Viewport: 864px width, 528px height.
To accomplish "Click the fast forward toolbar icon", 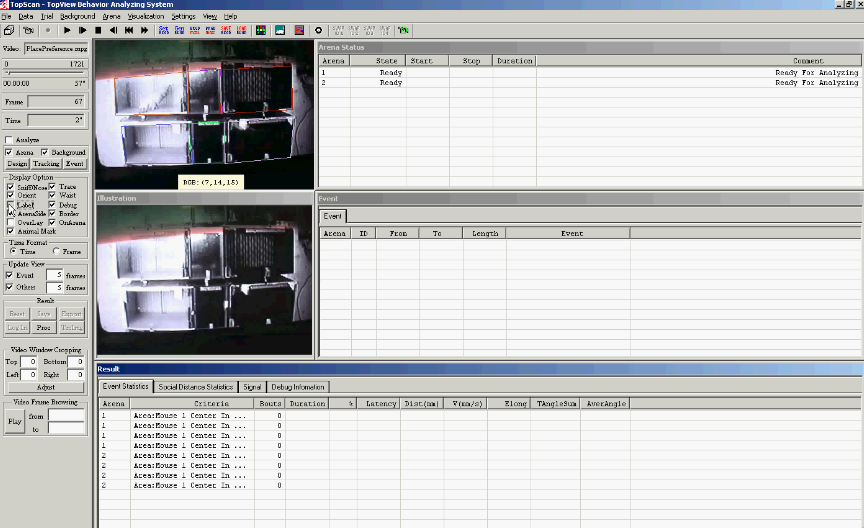I will click(x=144, y=30).
